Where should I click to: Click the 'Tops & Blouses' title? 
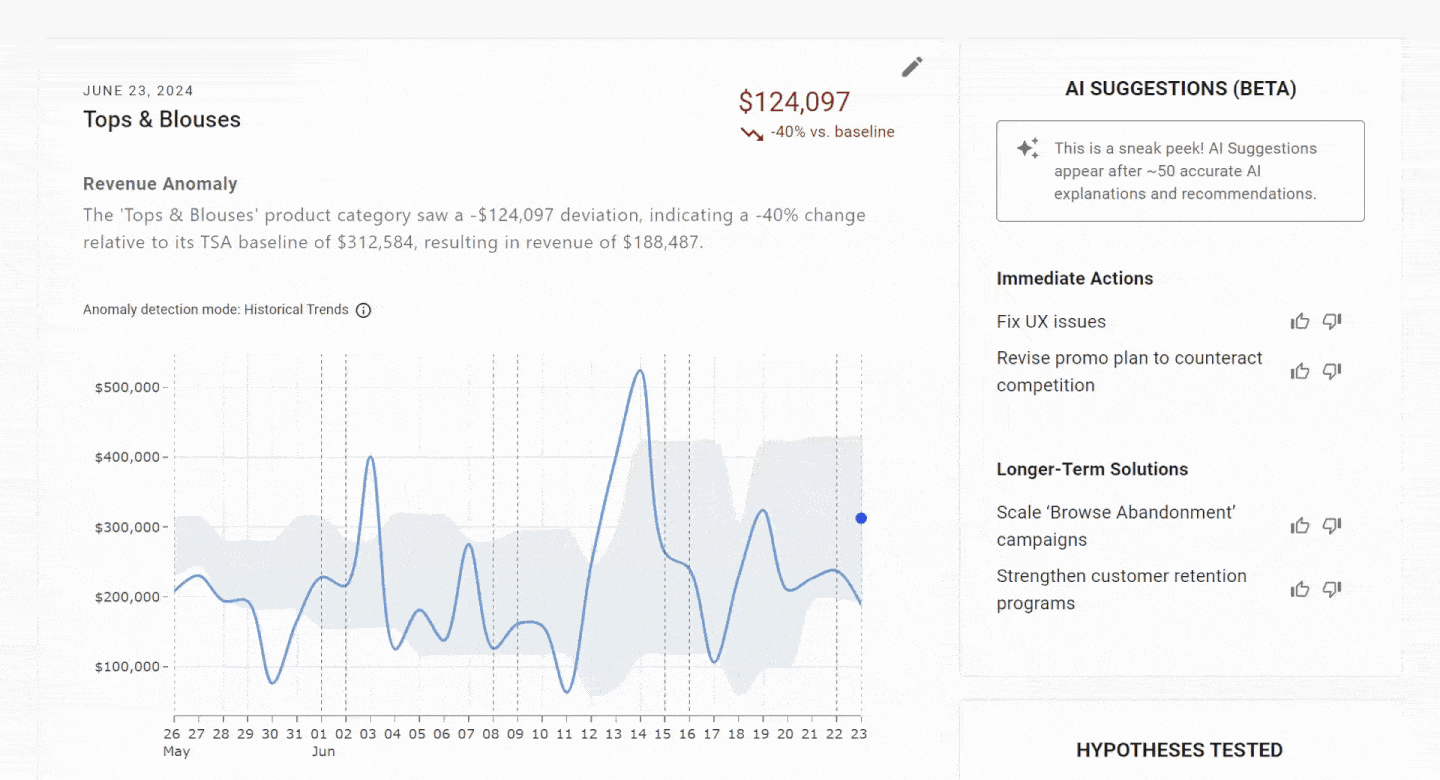(162, 120)
